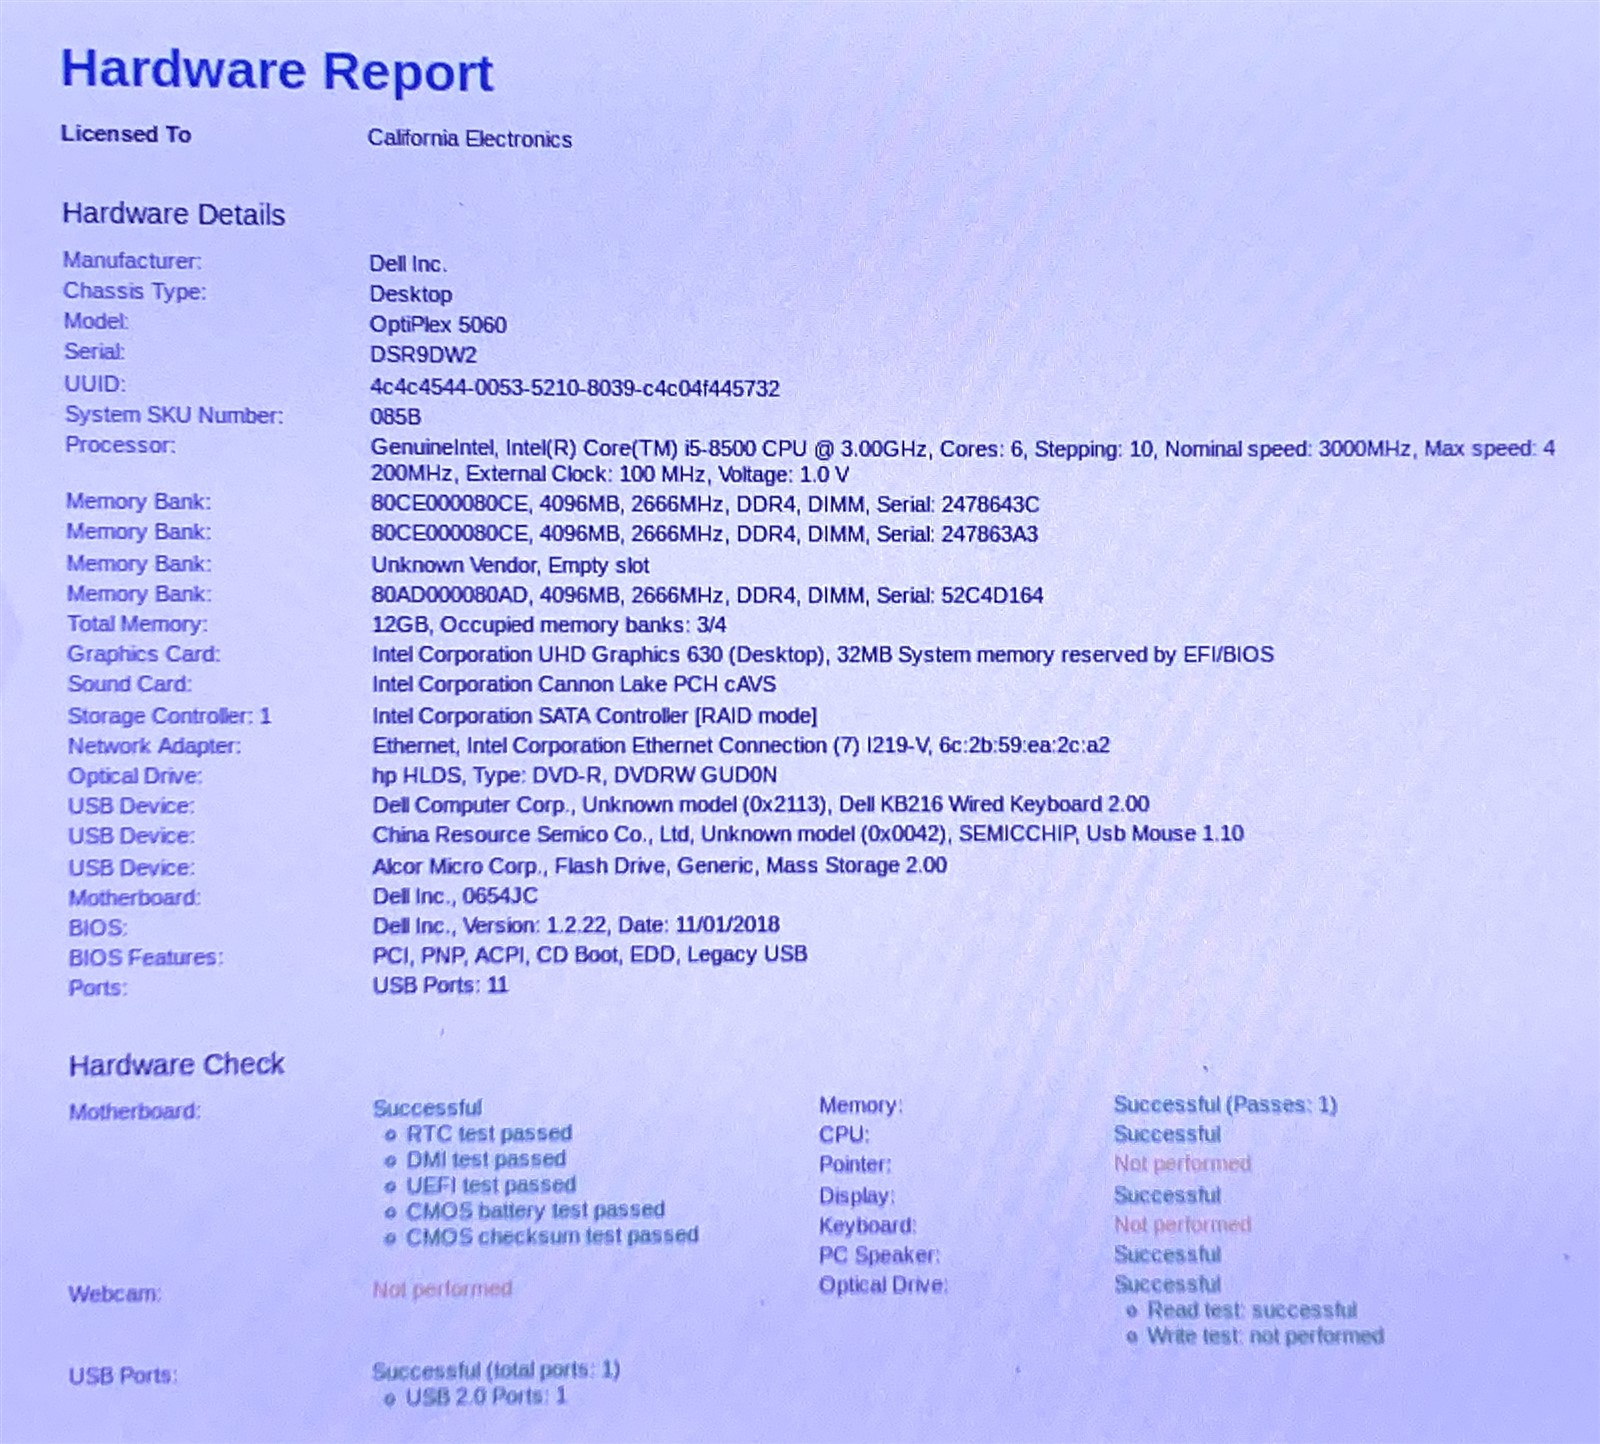The image size is (1600, 1444).
Task: Click System SKU Number value '085B'
Action: [396, 416]
